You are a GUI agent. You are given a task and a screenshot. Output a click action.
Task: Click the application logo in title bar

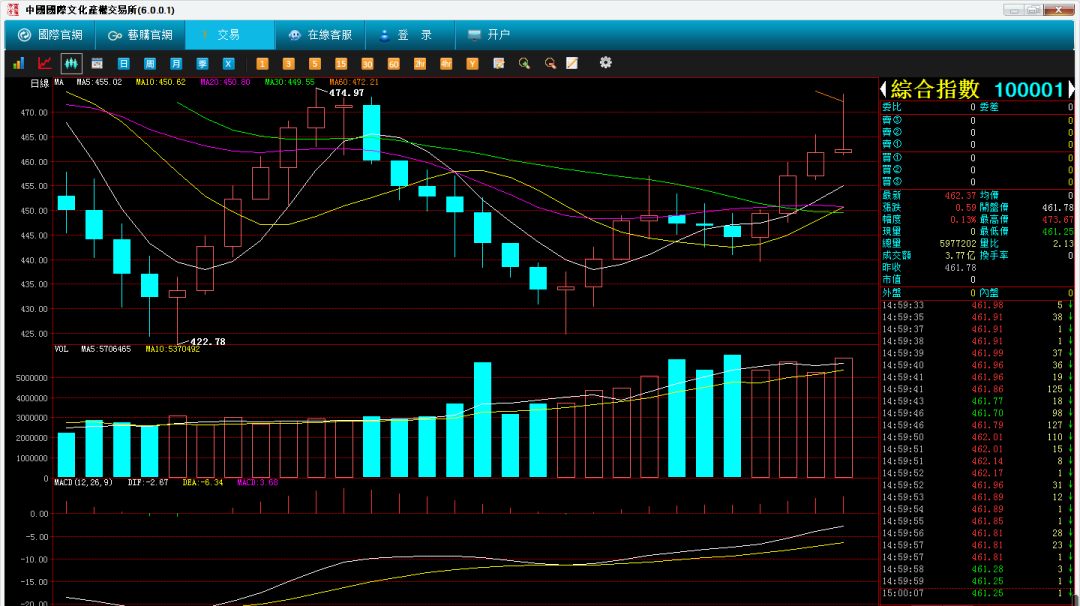click(x=13, y=10)
